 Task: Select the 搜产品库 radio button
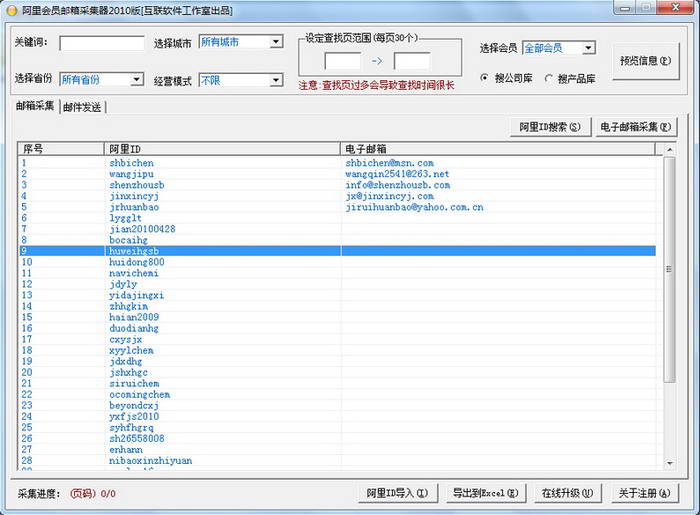549,78
